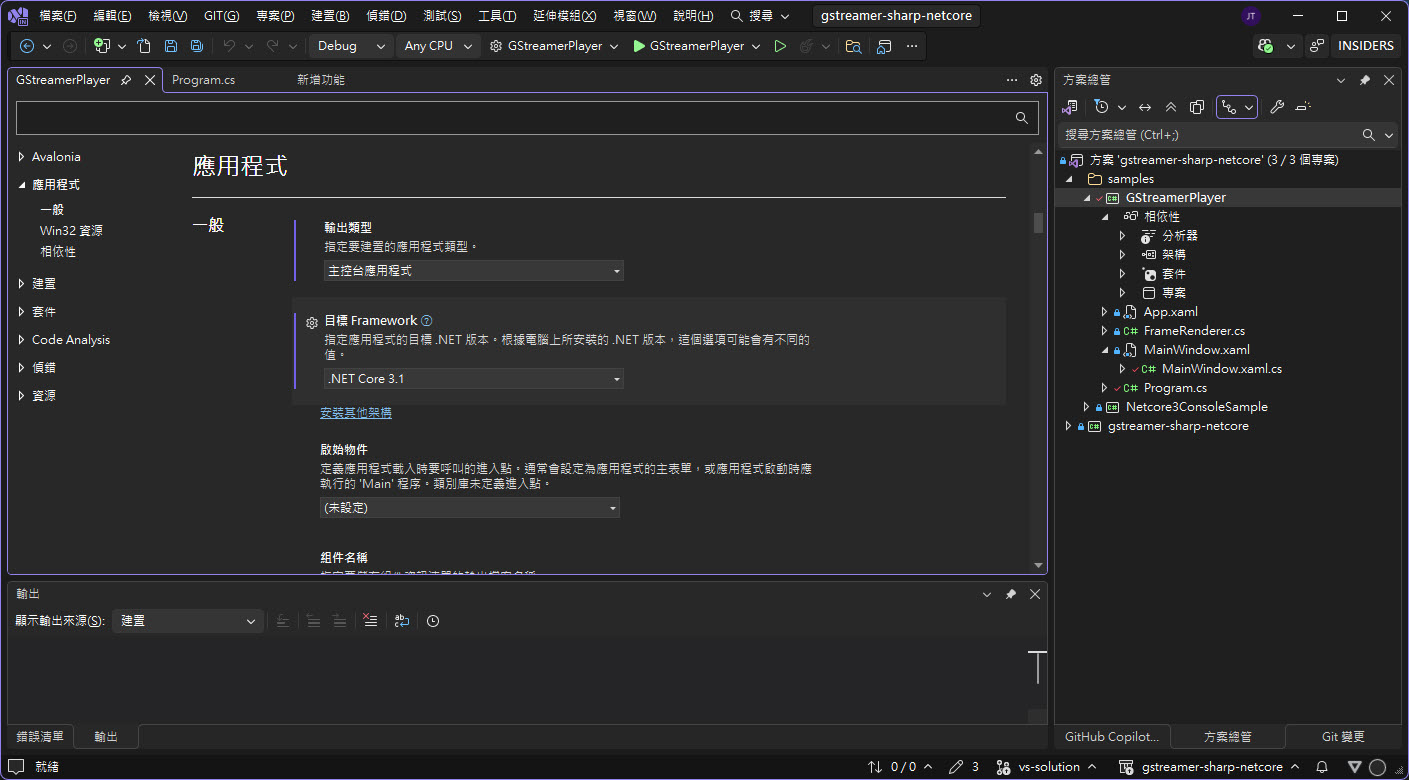Toggle word wrap in the output panel
1409x780 pixels.
click(x=401, y=621)
